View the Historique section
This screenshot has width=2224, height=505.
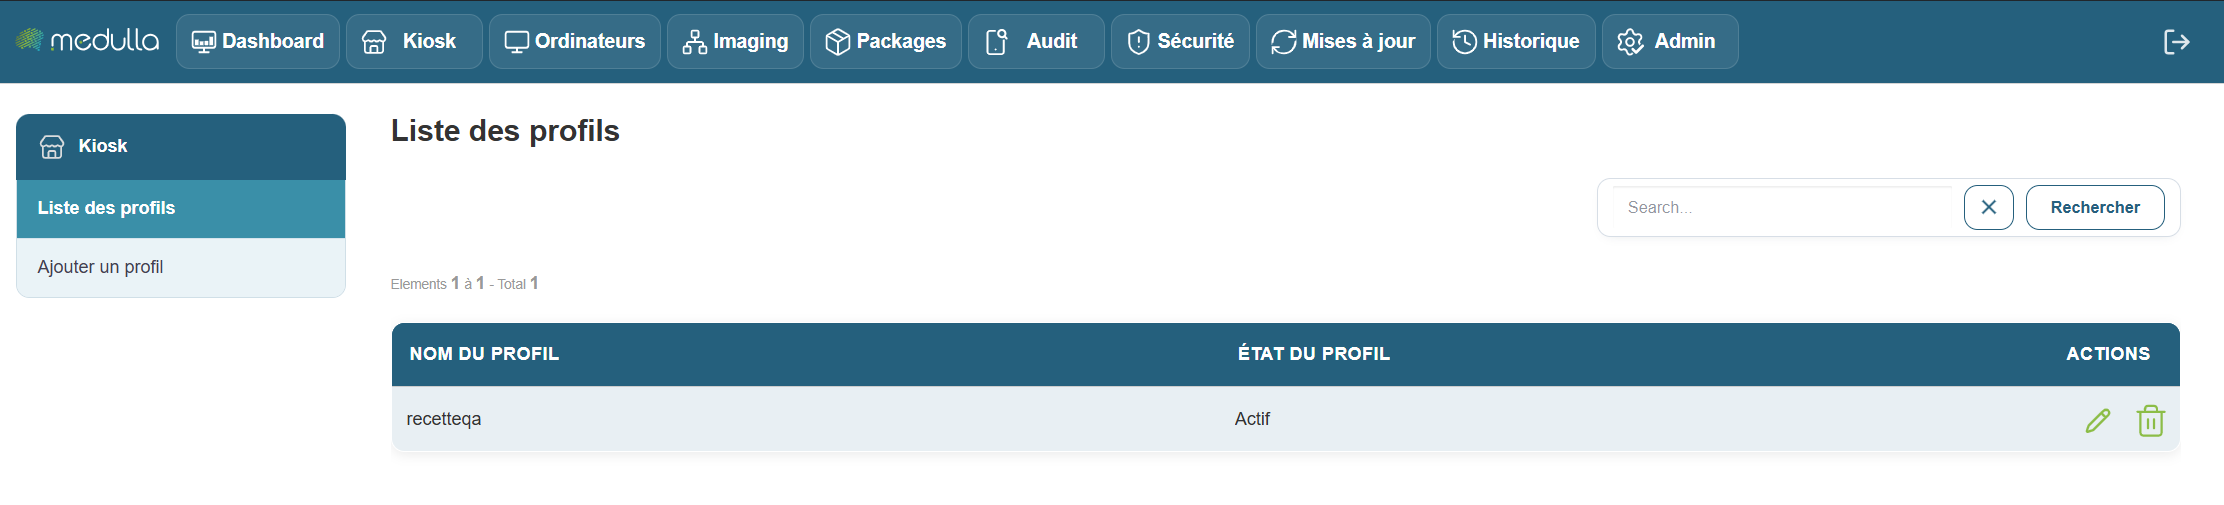[x=1516, y=42]
